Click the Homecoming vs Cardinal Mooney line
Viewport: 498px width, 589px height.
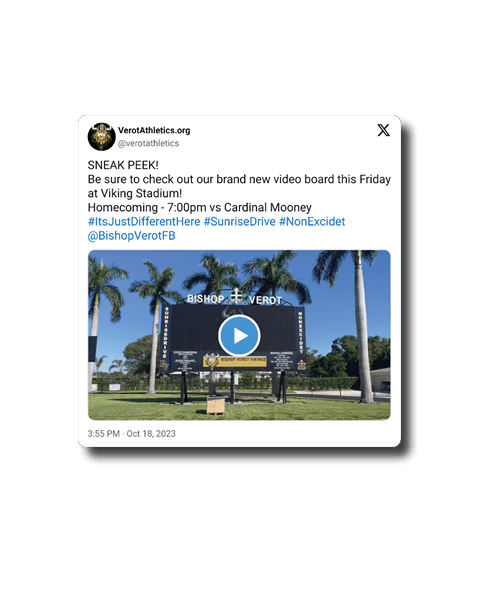pyautogui.click(x=200, y=207)
